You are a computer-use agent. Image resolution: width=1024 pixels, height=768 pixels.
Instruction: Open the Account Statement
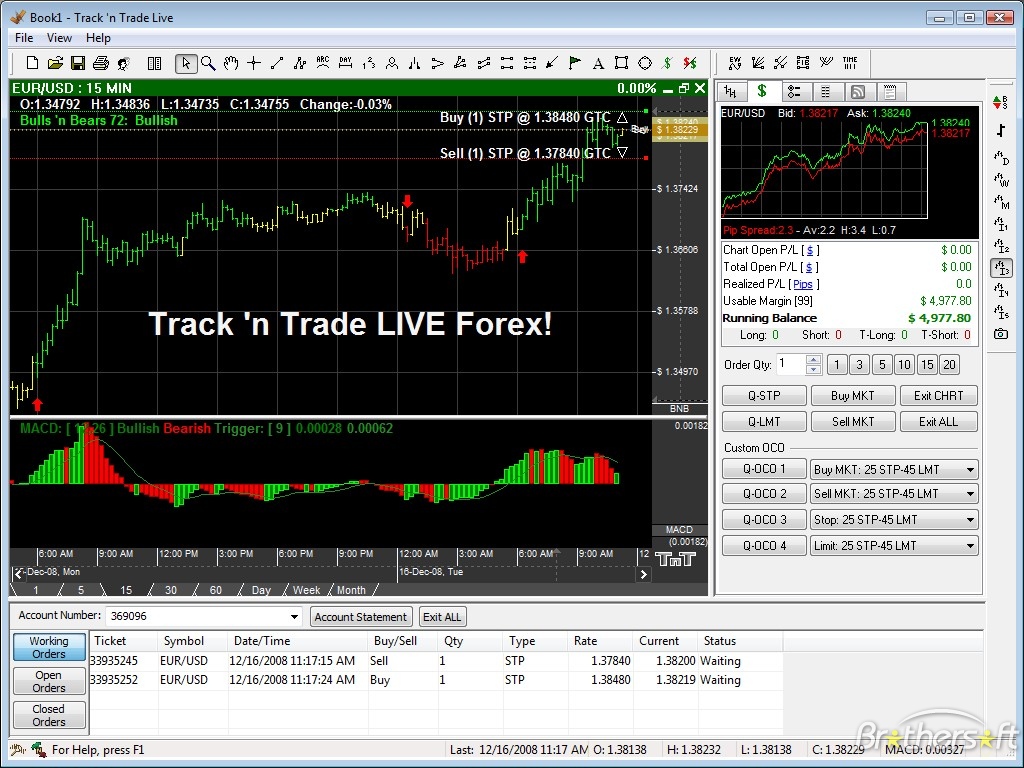point(360,617)
